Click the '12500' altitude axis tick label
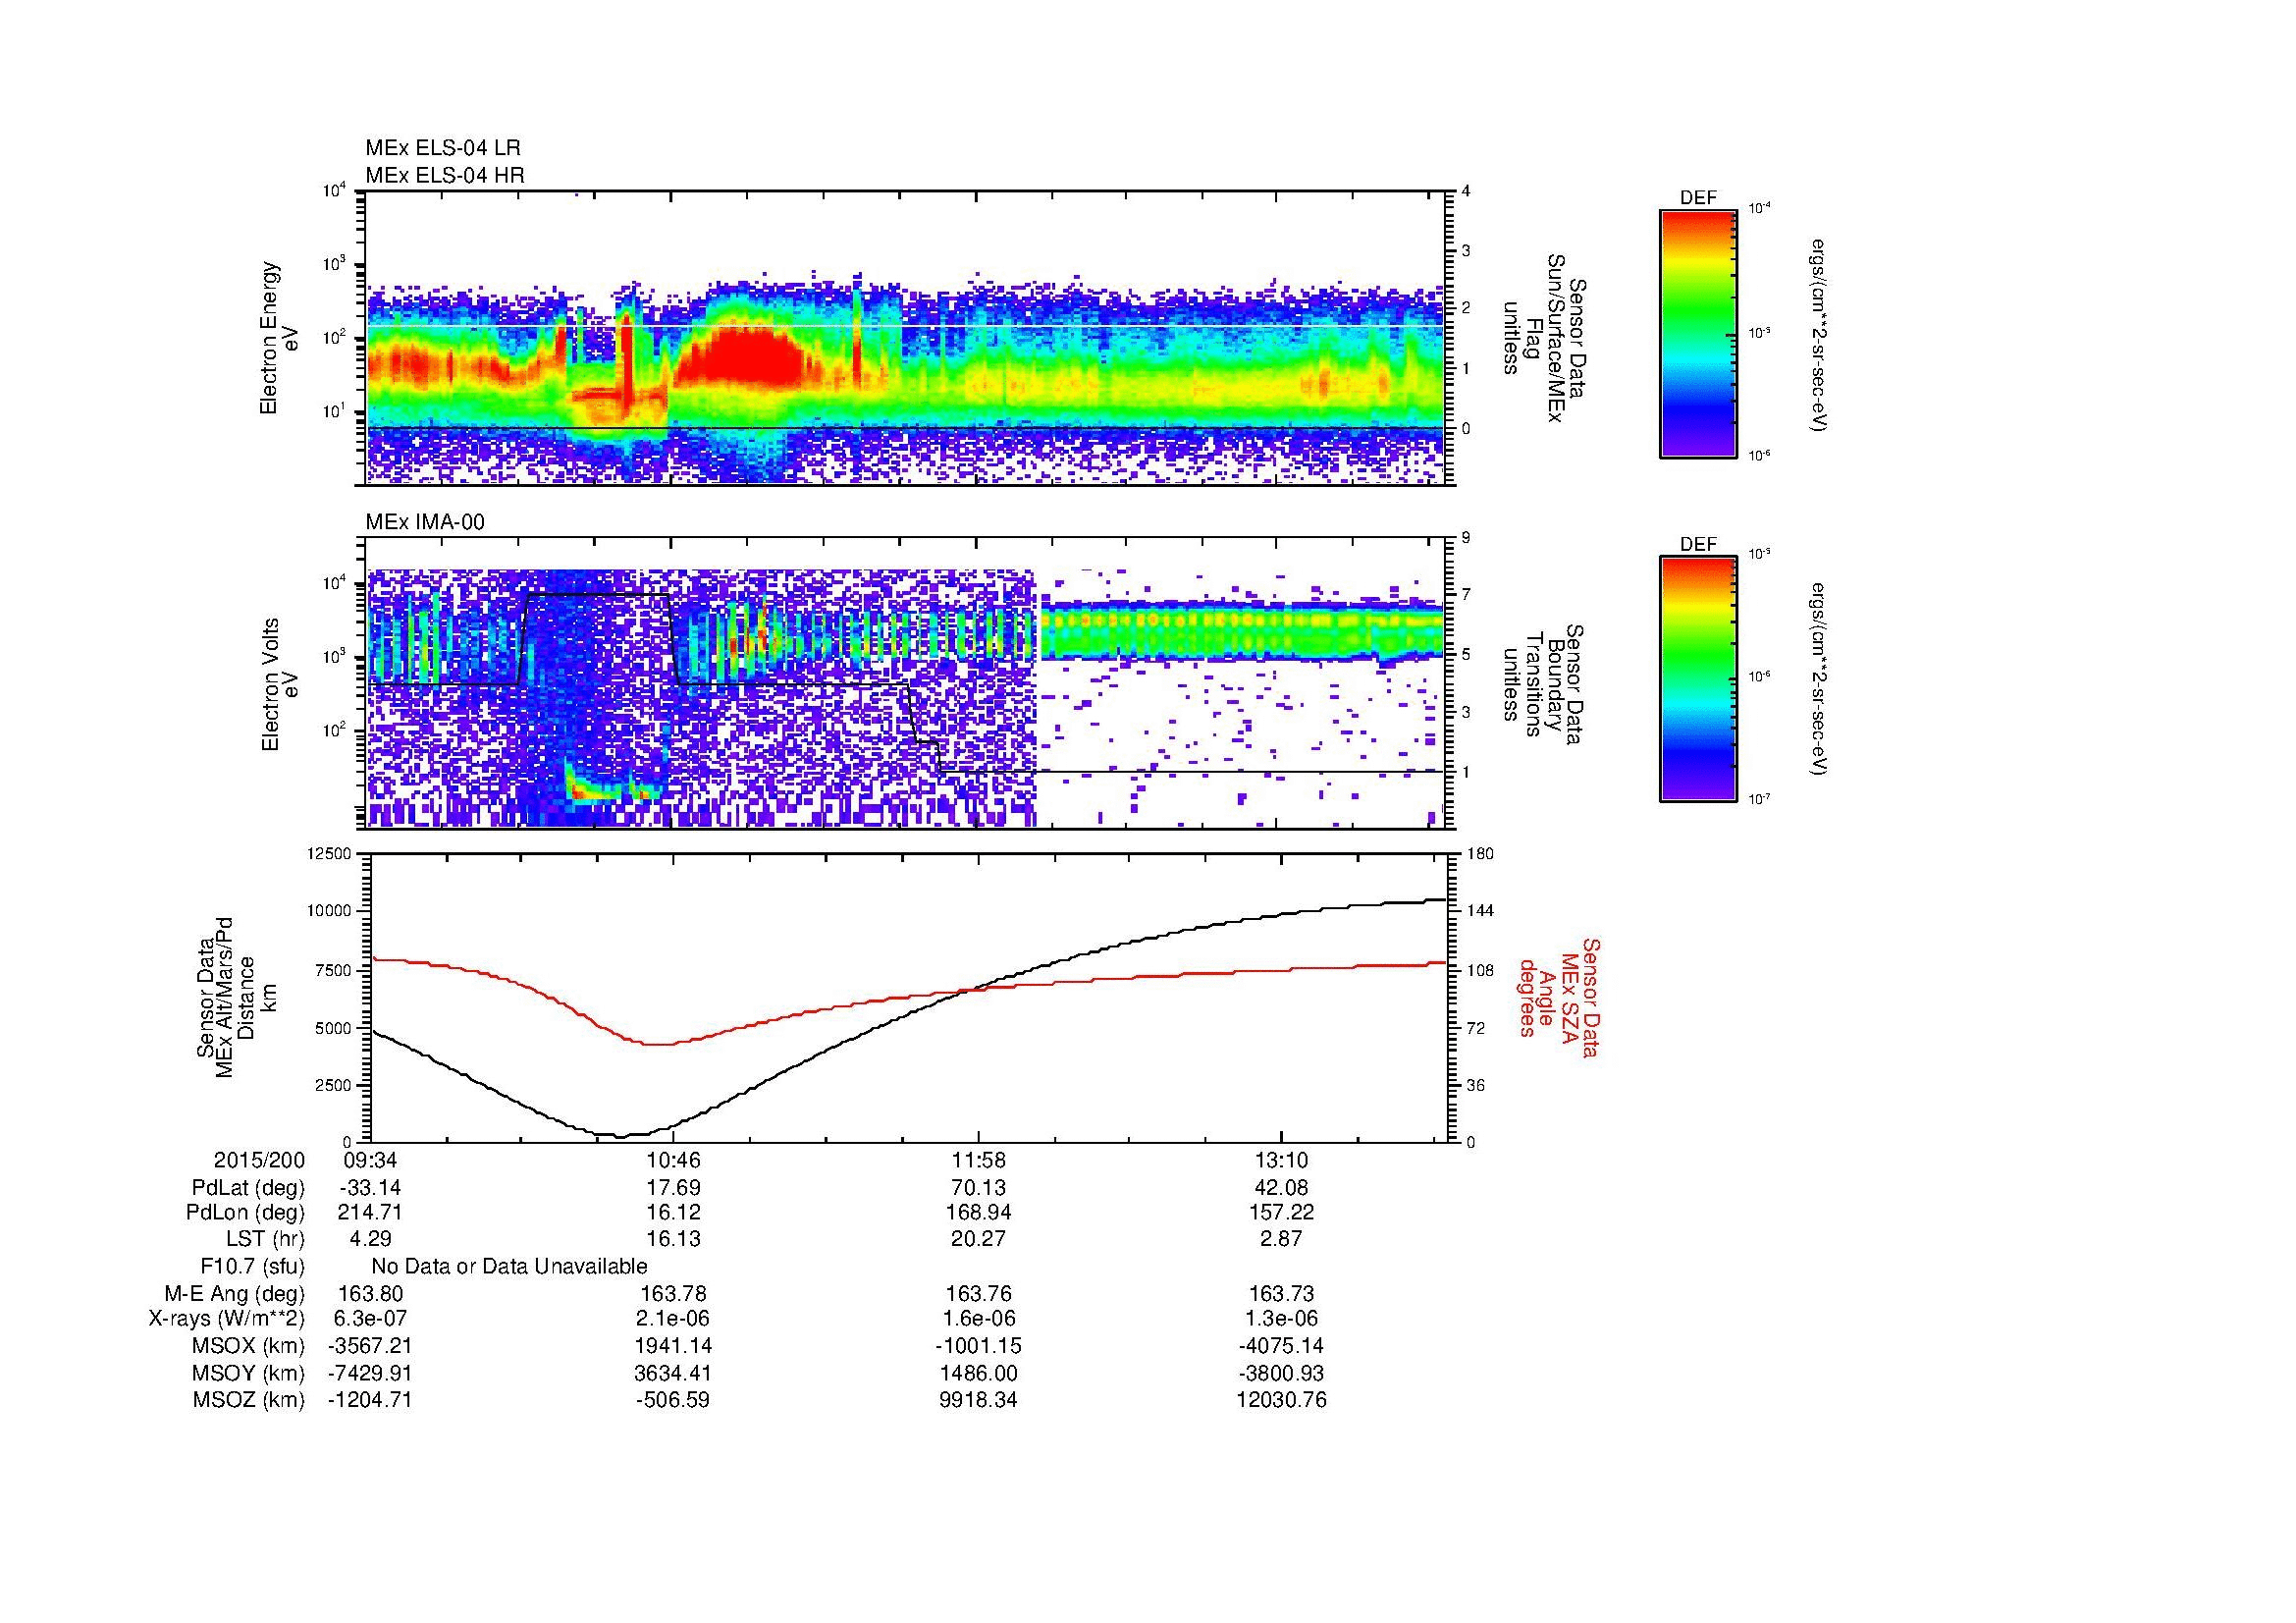This screenshot has height=1623, width=2296. click(x=329, y=854)
